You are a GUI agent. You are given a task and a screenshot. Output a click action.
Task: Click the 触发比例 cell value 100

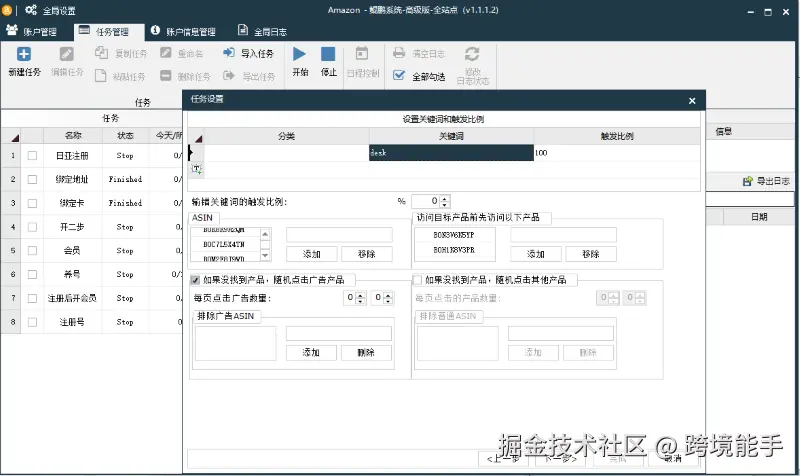pos(617,153)
